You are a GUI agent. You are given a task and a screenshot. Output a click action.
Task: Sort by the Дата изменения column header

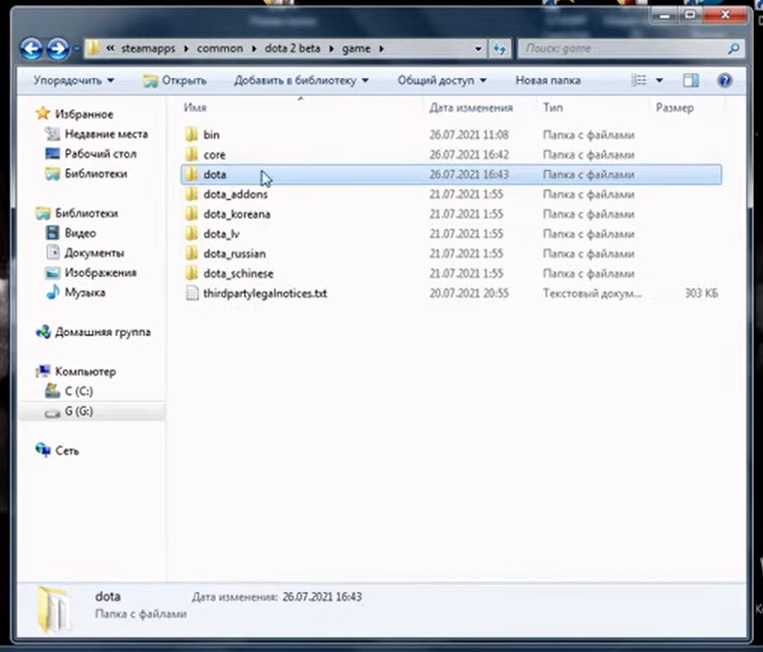point(470,108)
